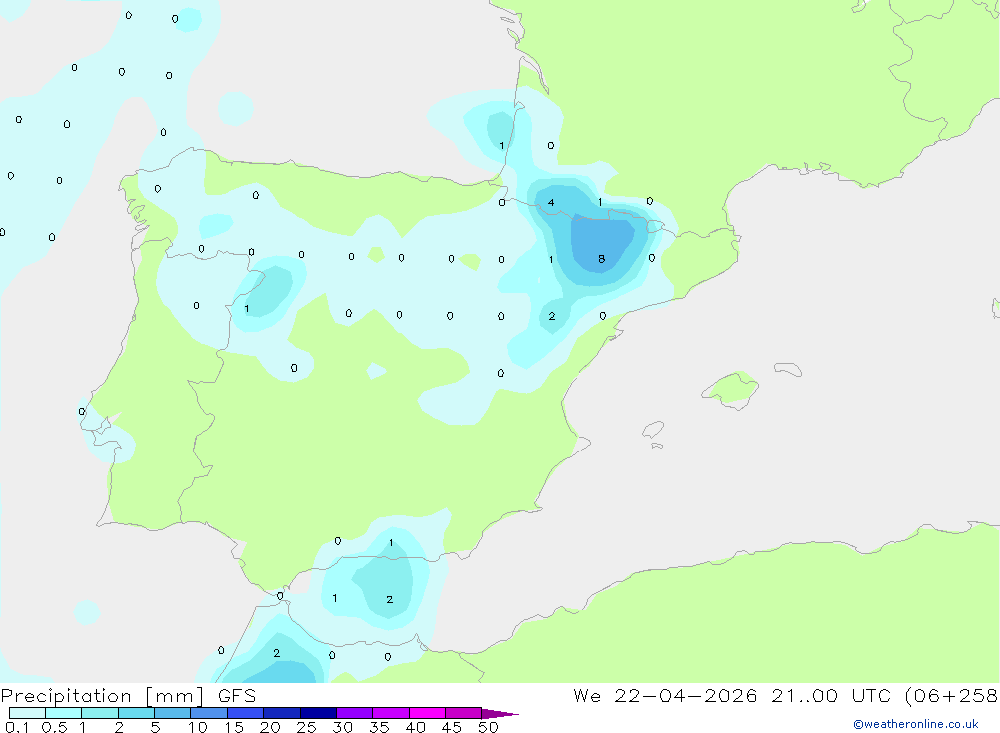Click the '4' precipitation value on the map
Screen dimensions: 1000x733
(551, 203)
